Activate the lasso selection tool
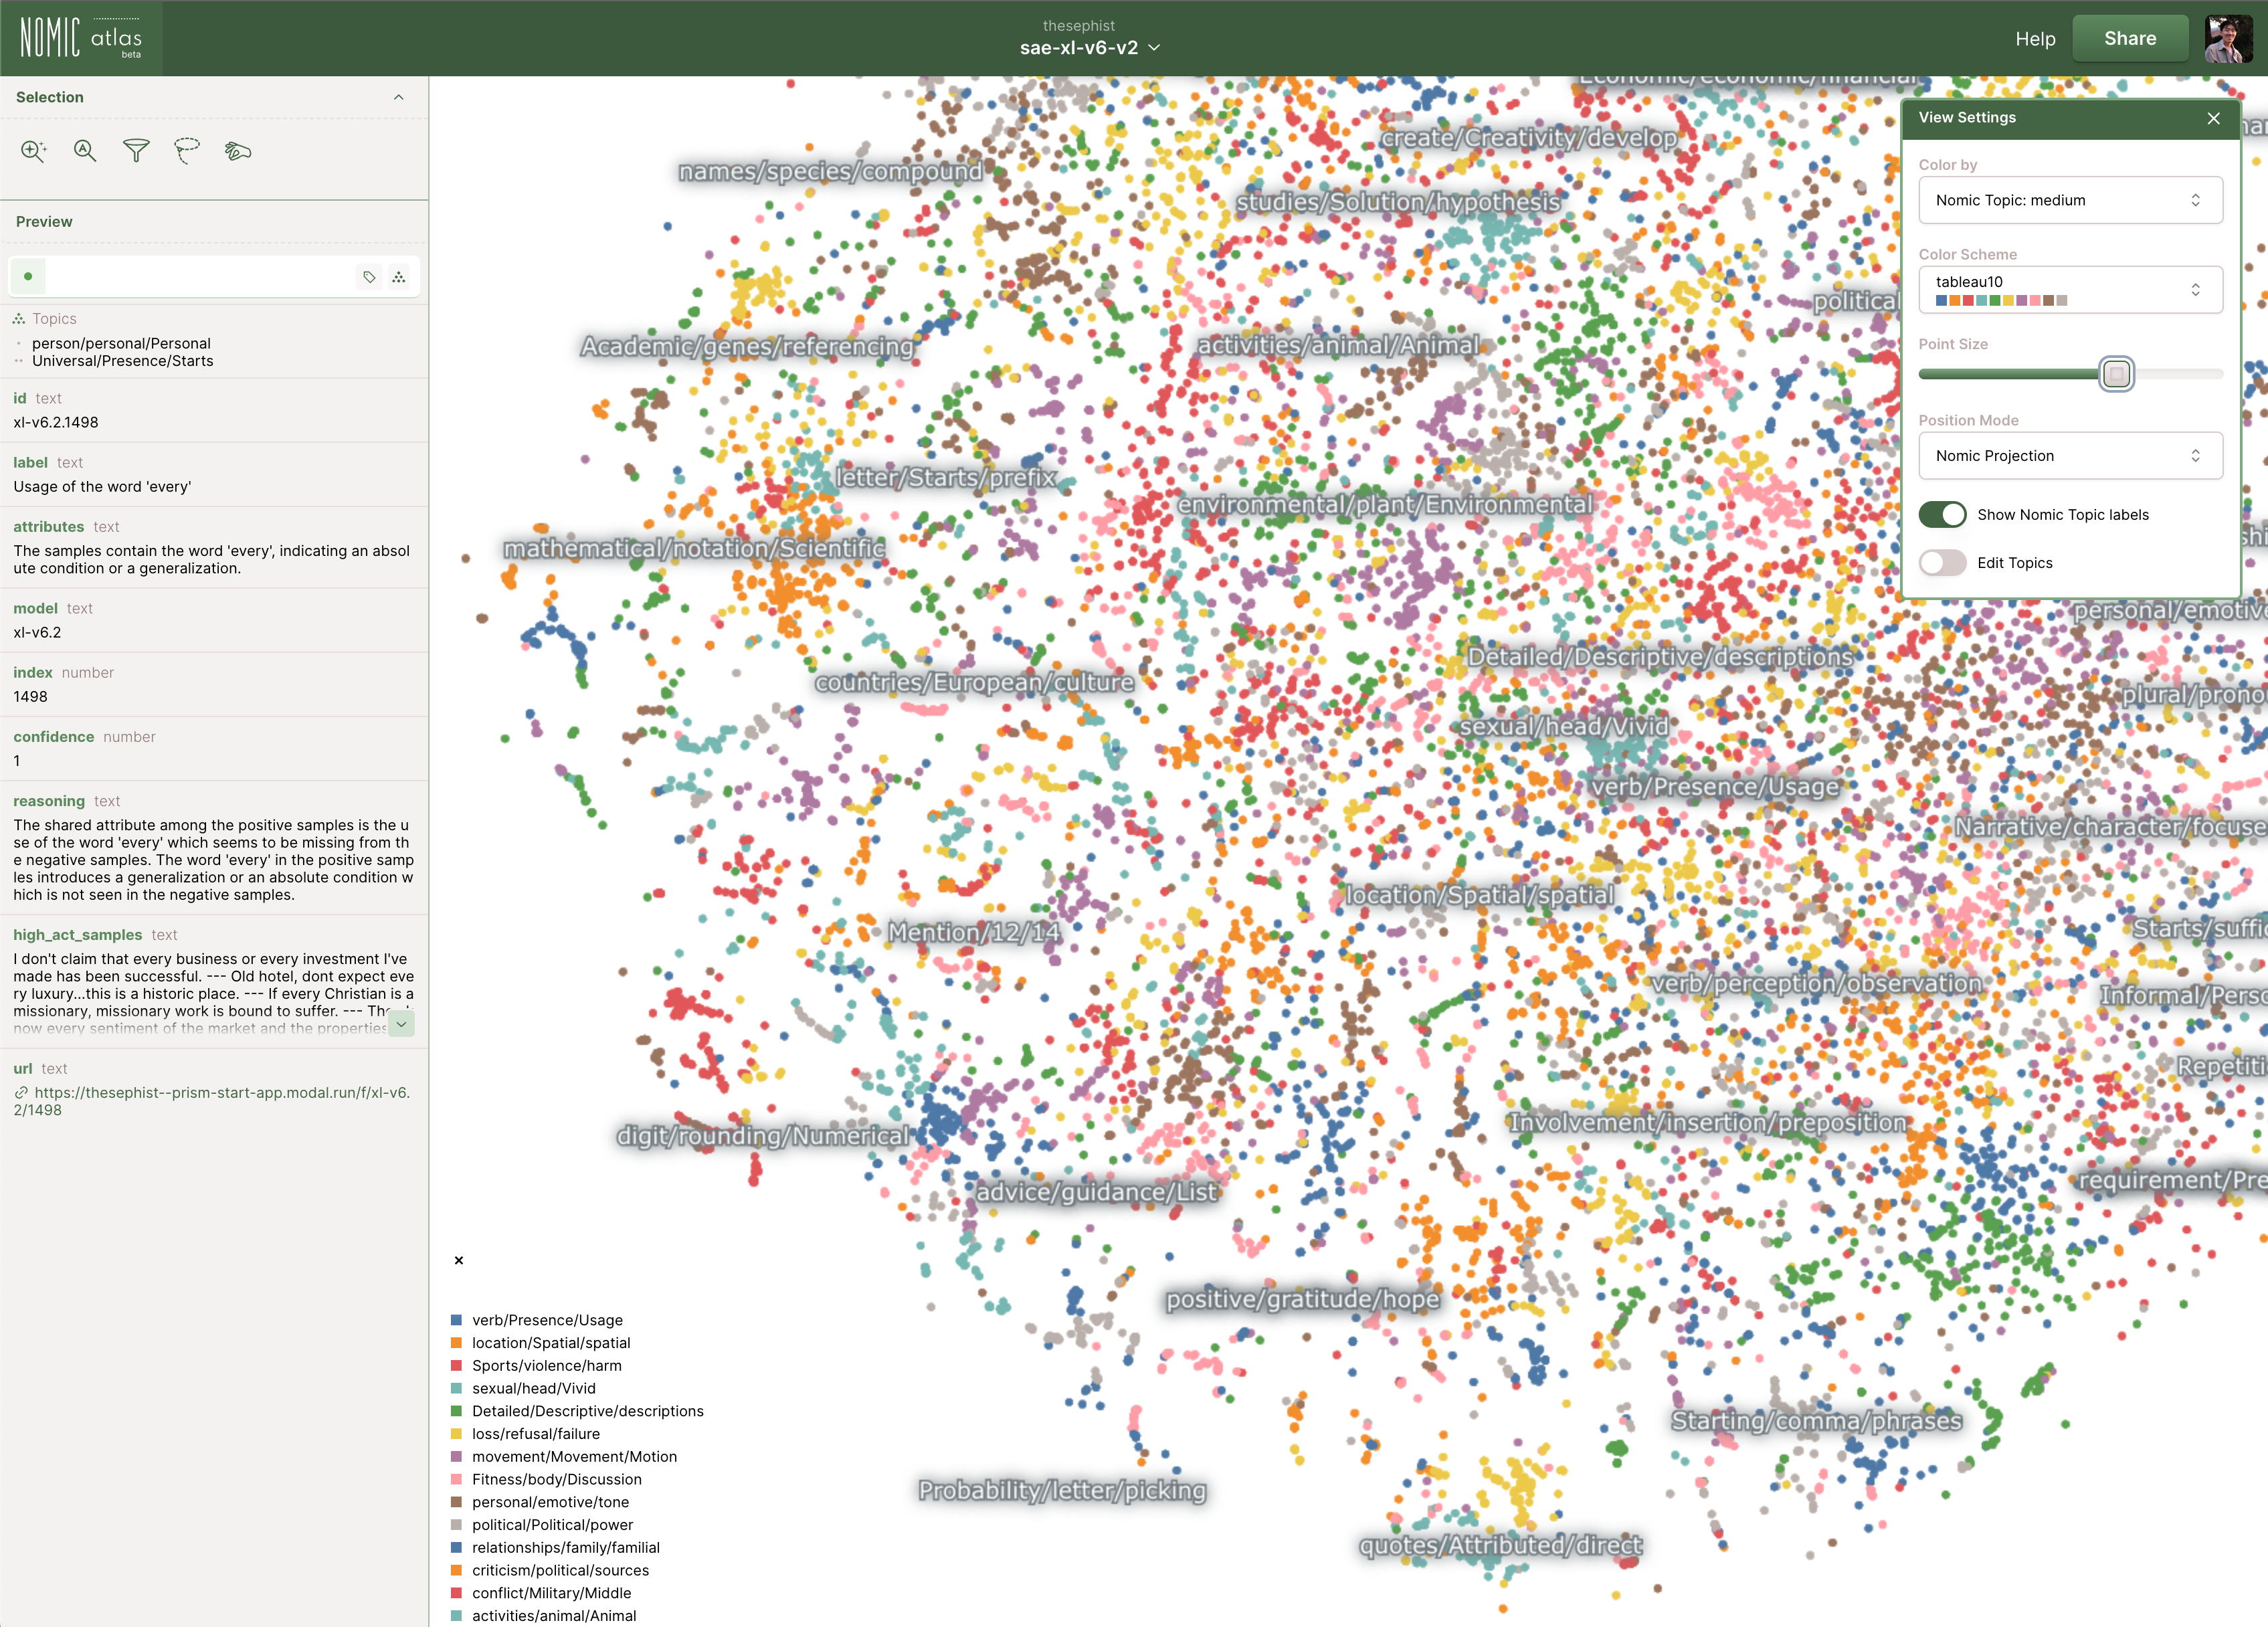 [x=187, y=151]
